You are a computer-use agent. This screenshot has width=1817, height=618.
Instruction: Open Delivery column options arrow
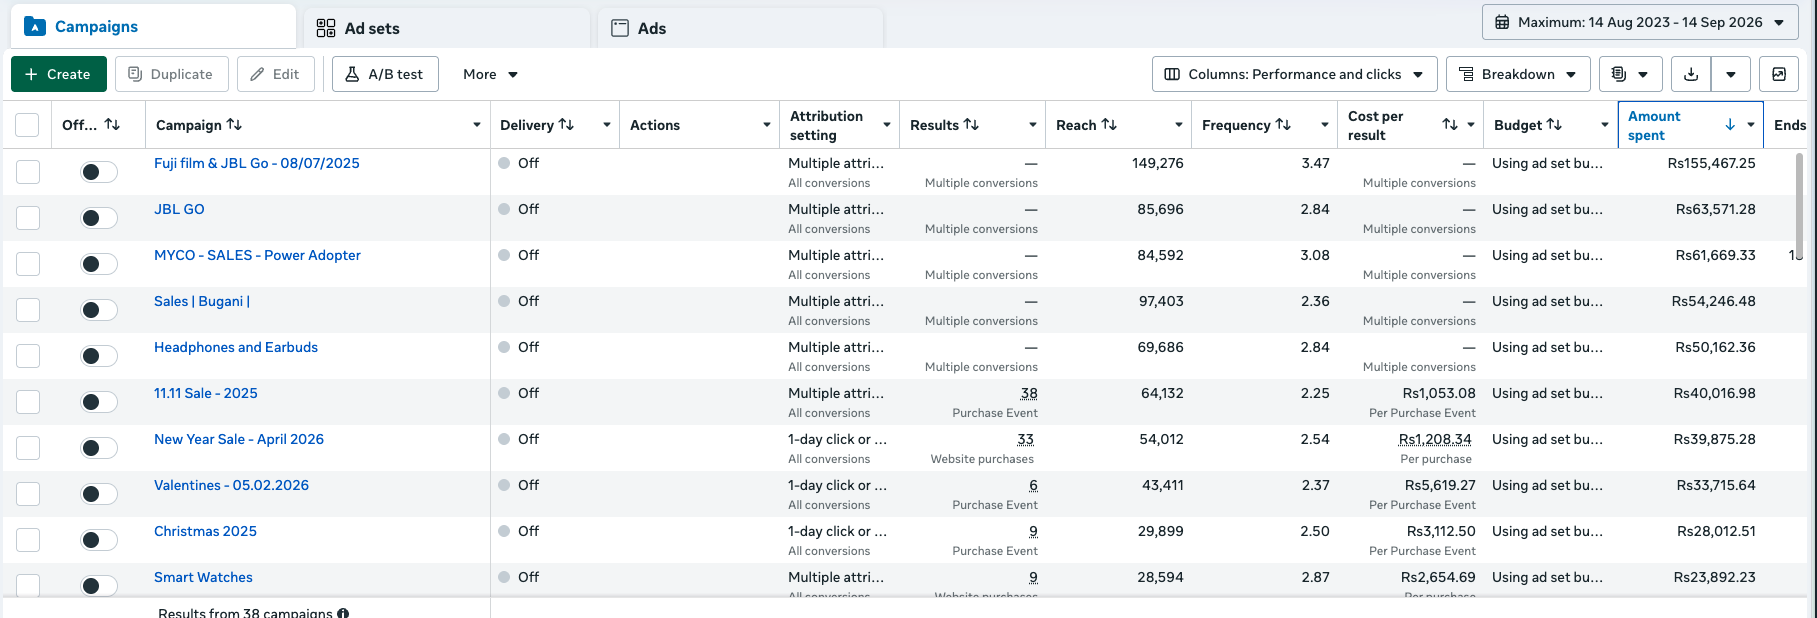pos(606,125)
